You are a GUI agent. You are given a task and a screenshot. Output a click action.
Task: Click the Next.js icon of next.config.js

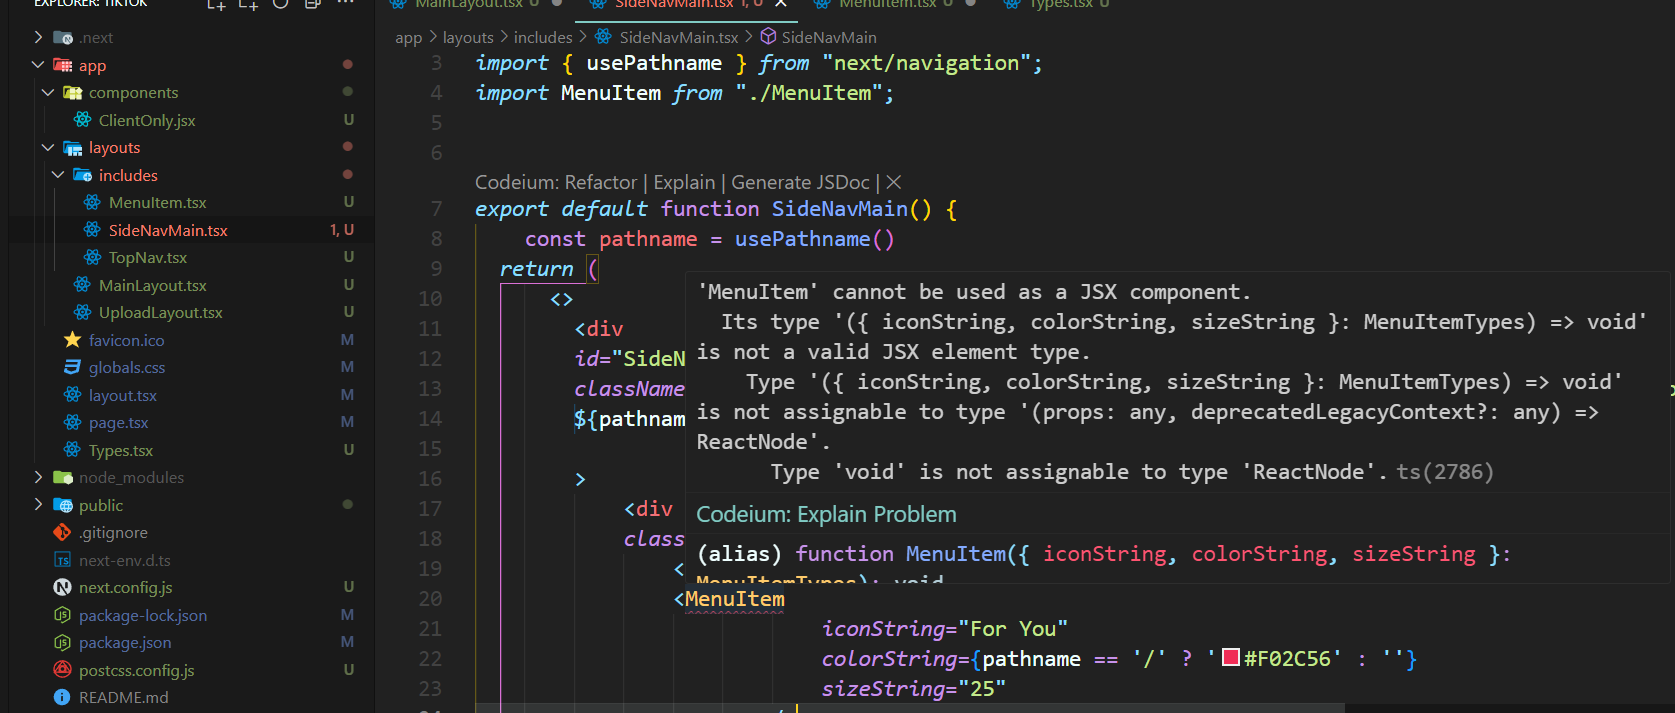tap(62, 587)
